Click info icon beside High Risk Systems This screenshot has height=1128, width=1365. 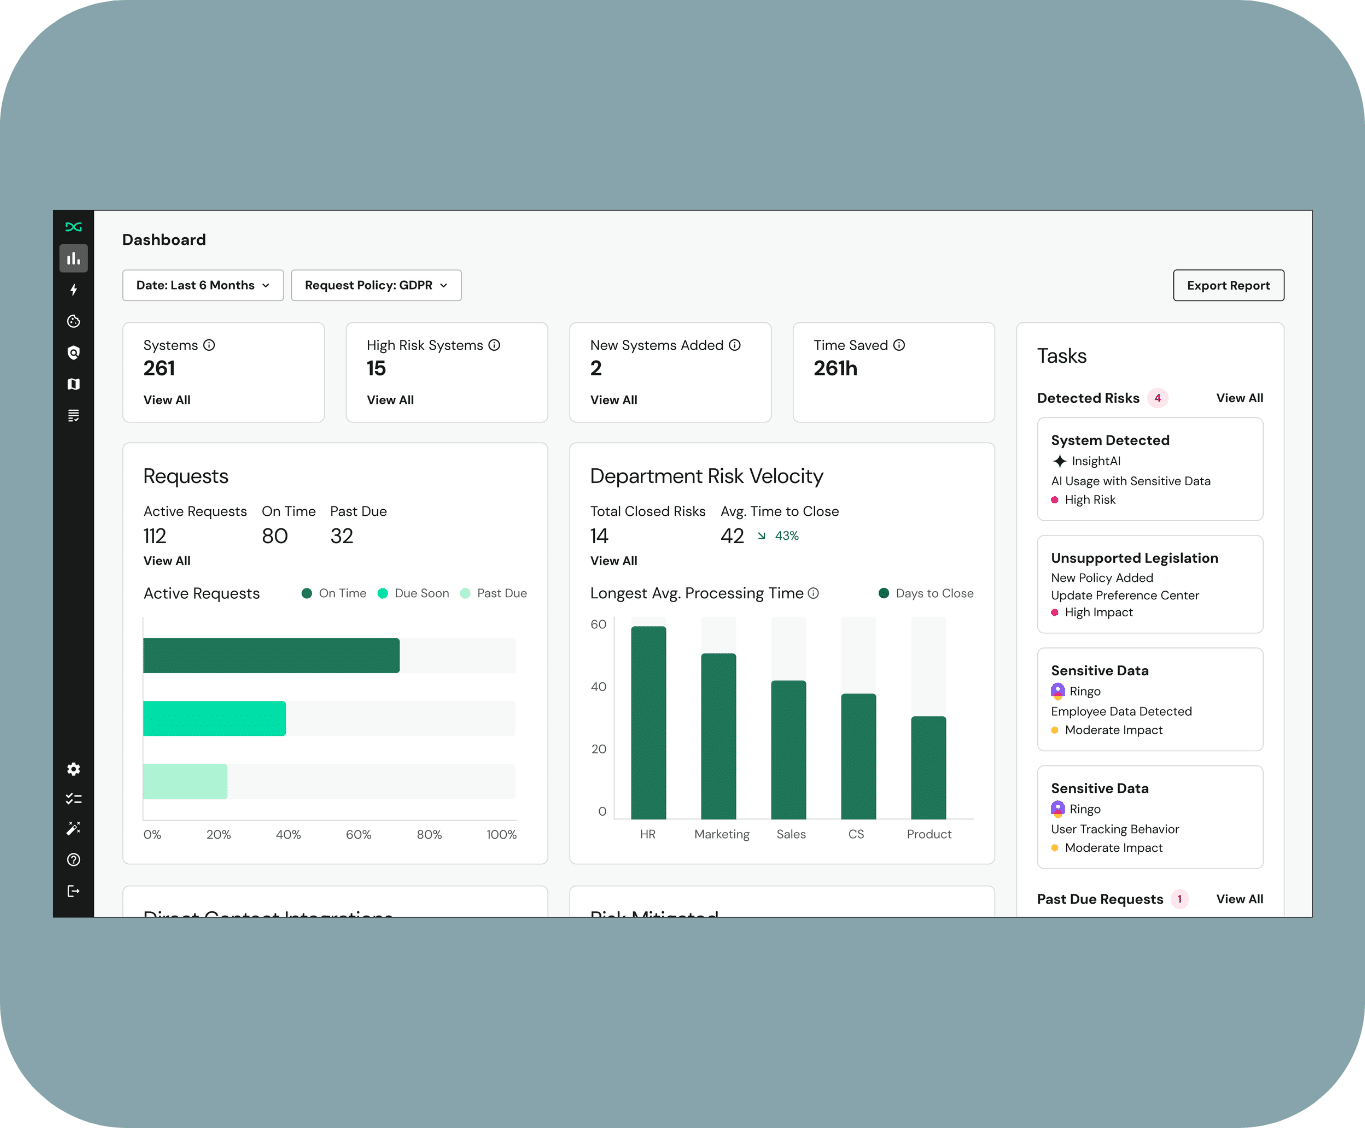(494, 345)
